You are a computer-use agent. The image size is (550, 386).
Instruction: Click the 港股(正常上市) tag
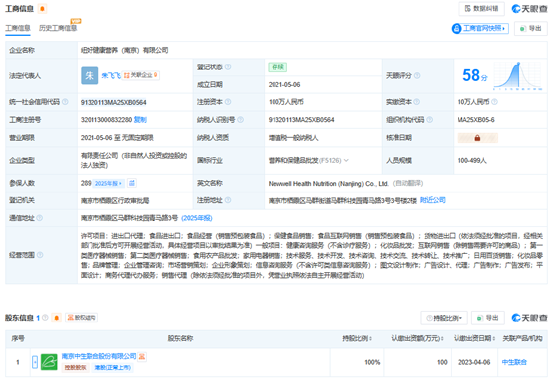(x=113, y=367)
